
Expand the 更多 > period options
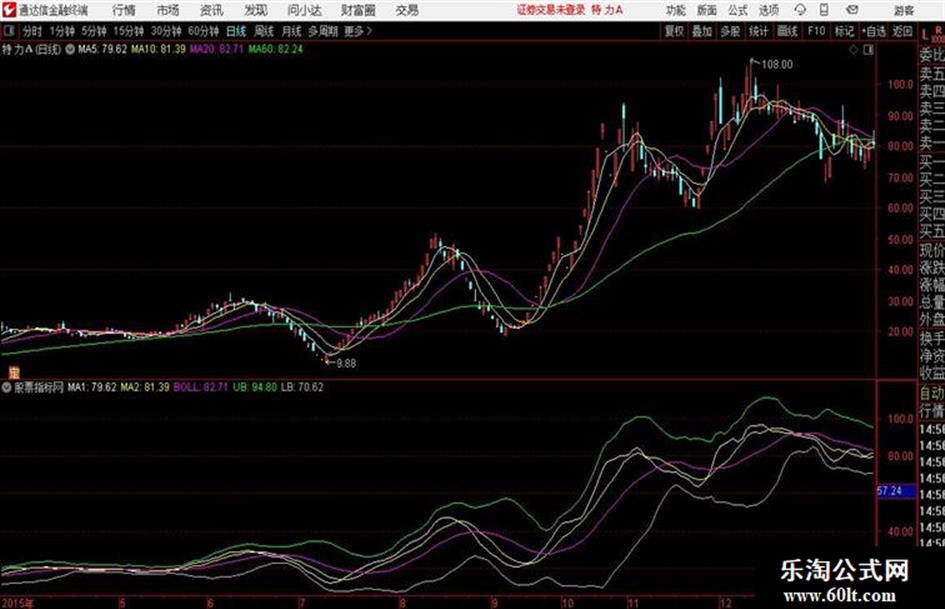358,31
